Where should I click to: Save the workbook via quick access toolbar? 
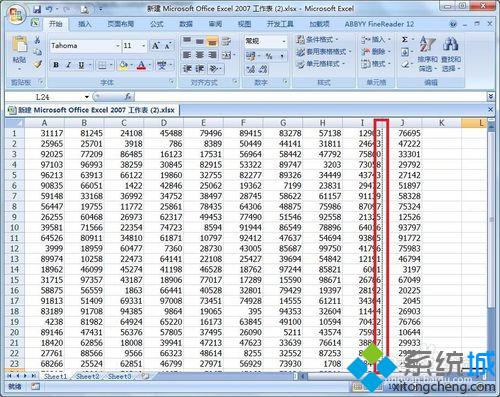tap(37, 9)
